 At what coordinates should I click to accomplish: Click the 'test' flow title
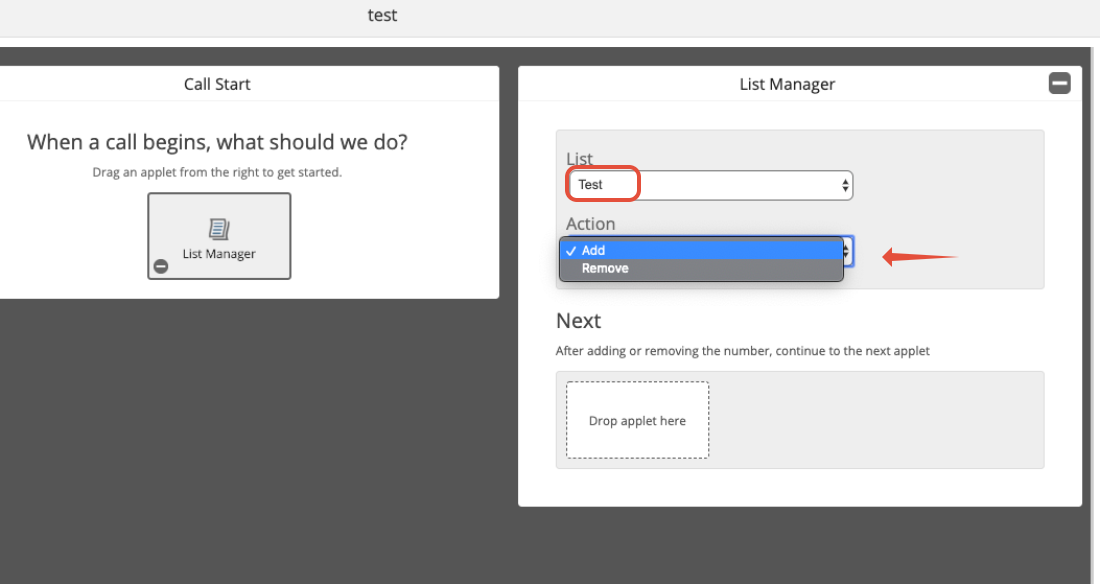coord(382,15)
